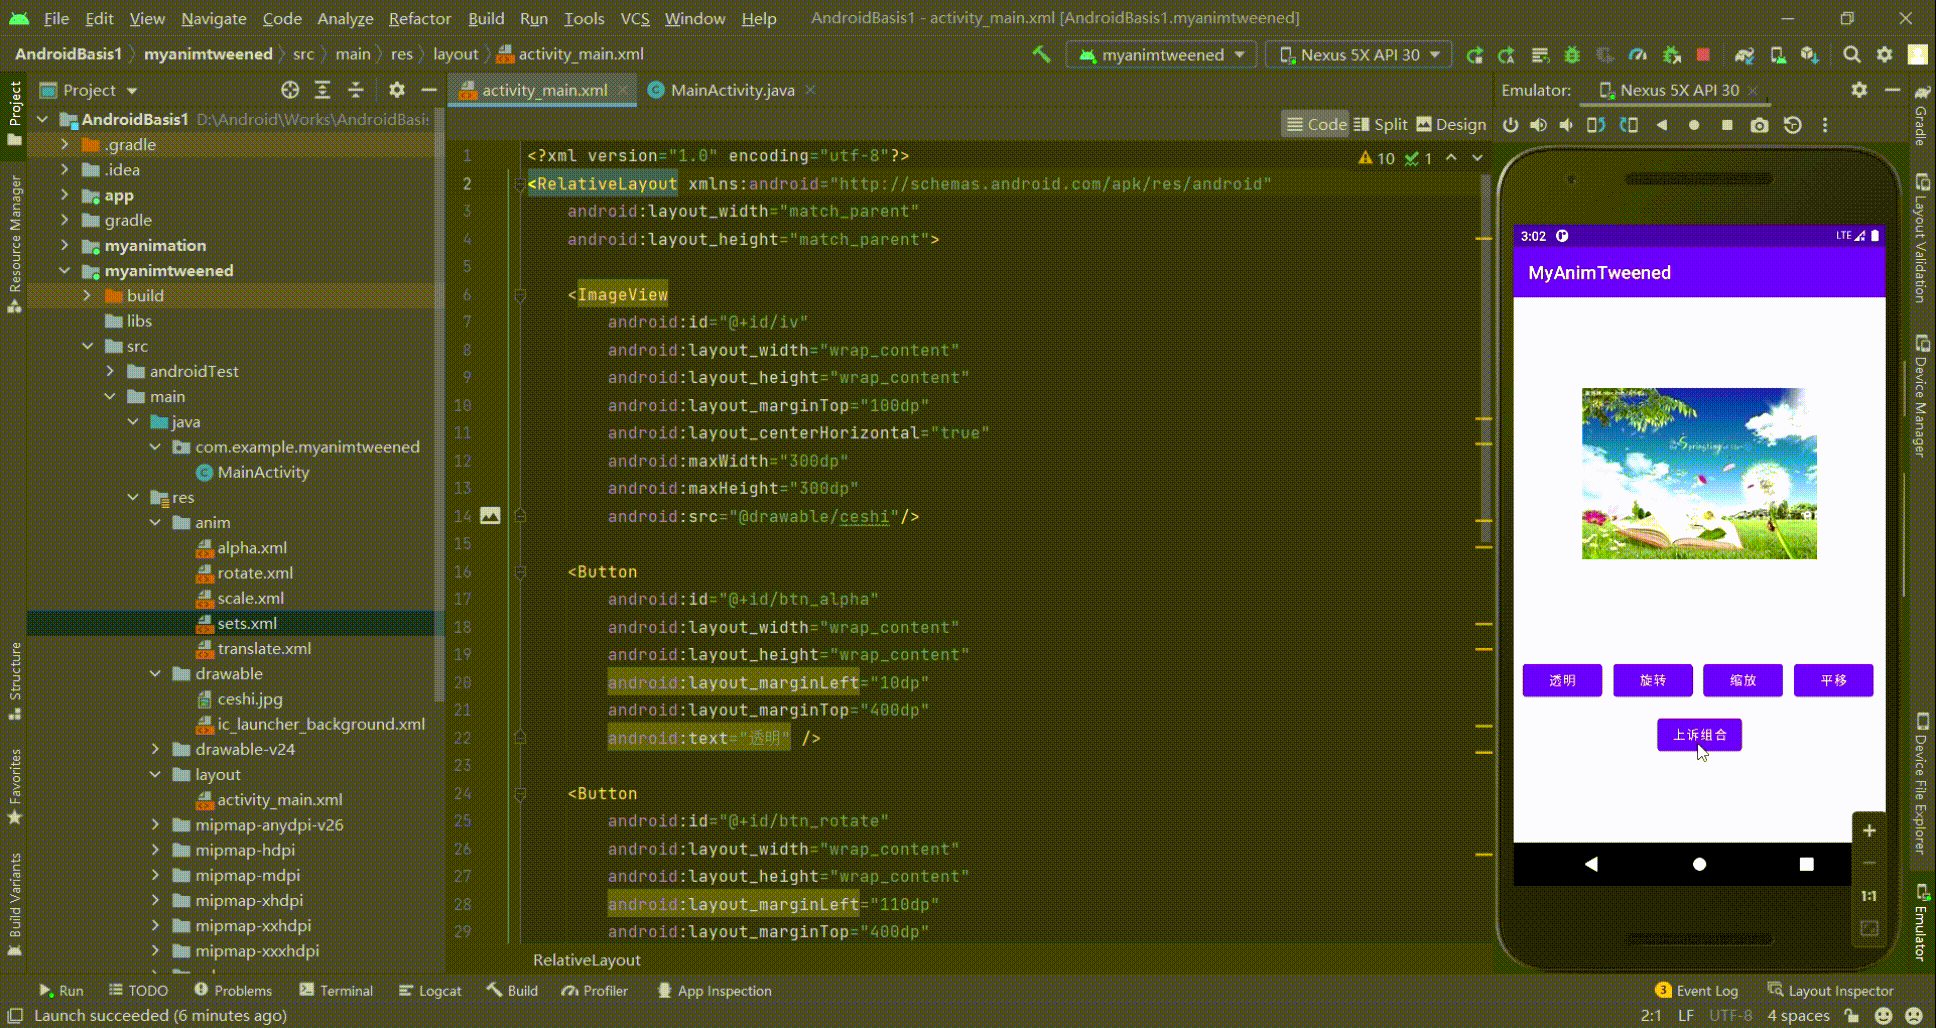Open Layout Inspector from bottom bar

click(x=1831, y=991)
